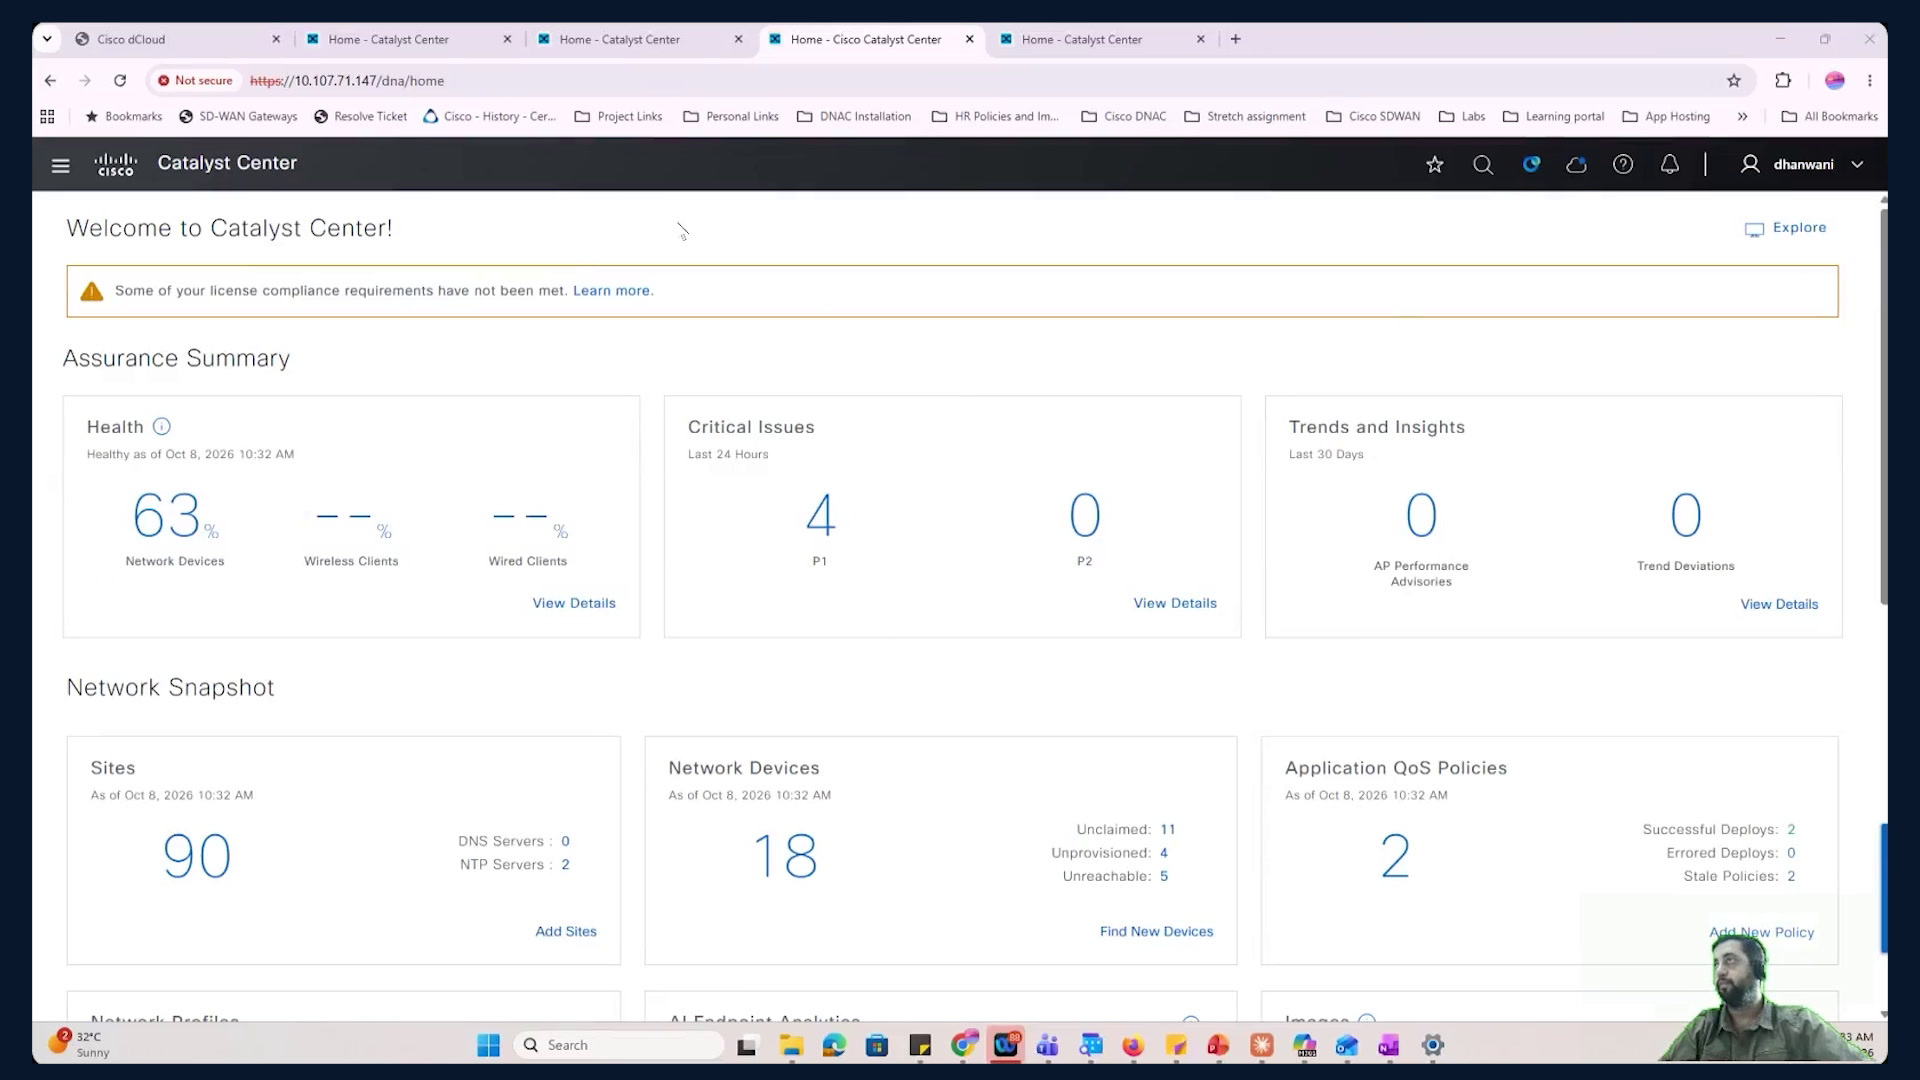Open the All Bookmarks folder
The width and height of the screenshot is (1920, 1080).
[1830, 117]
